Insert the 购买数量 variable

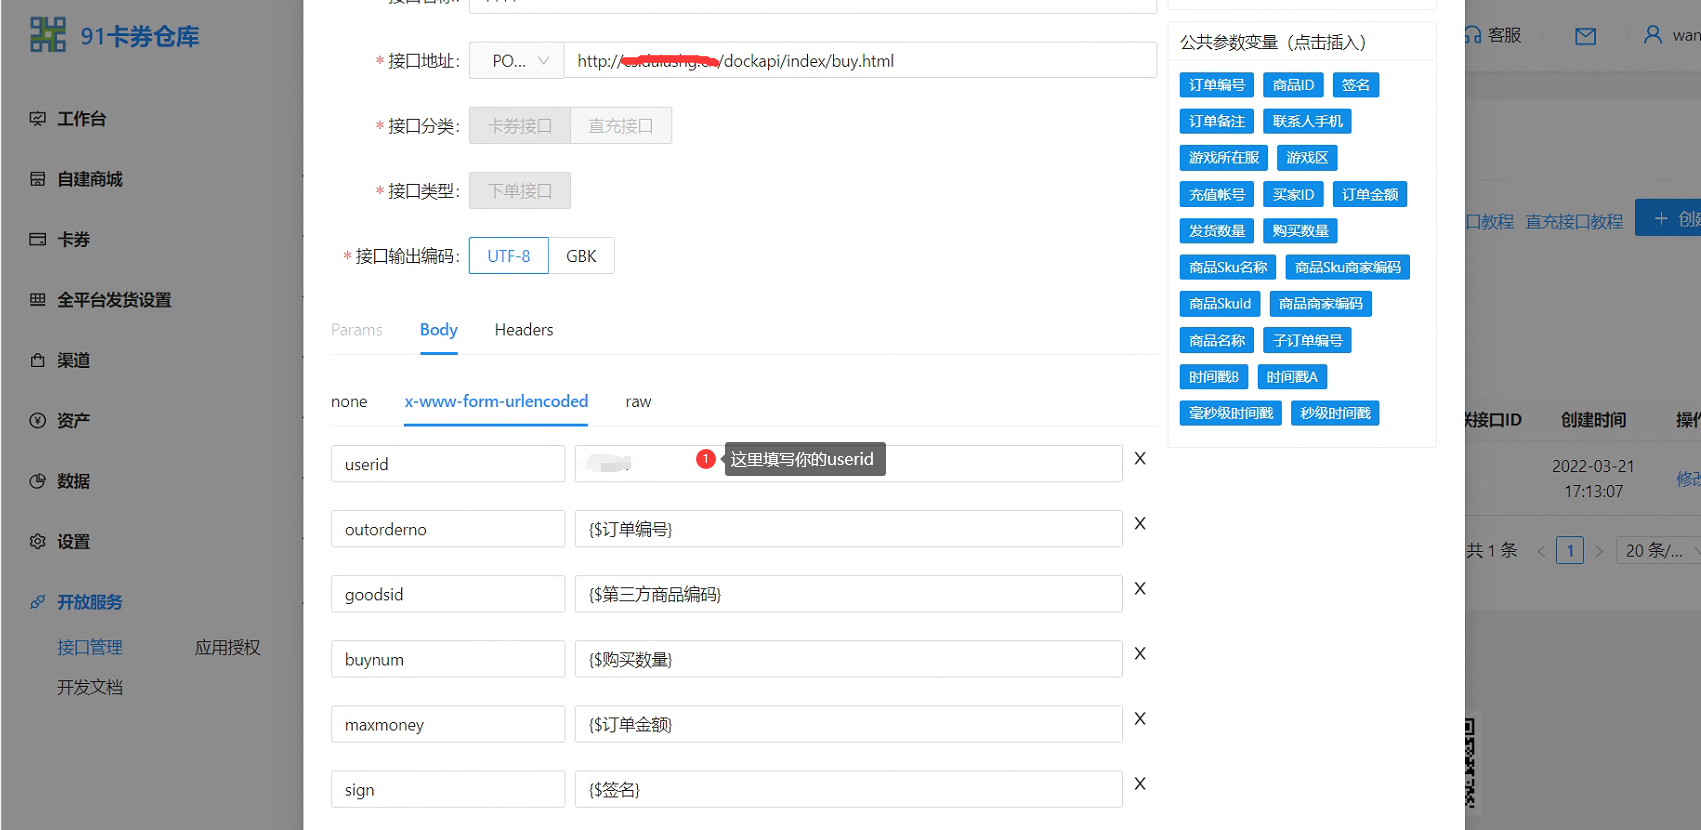(x=1300, y=231)
